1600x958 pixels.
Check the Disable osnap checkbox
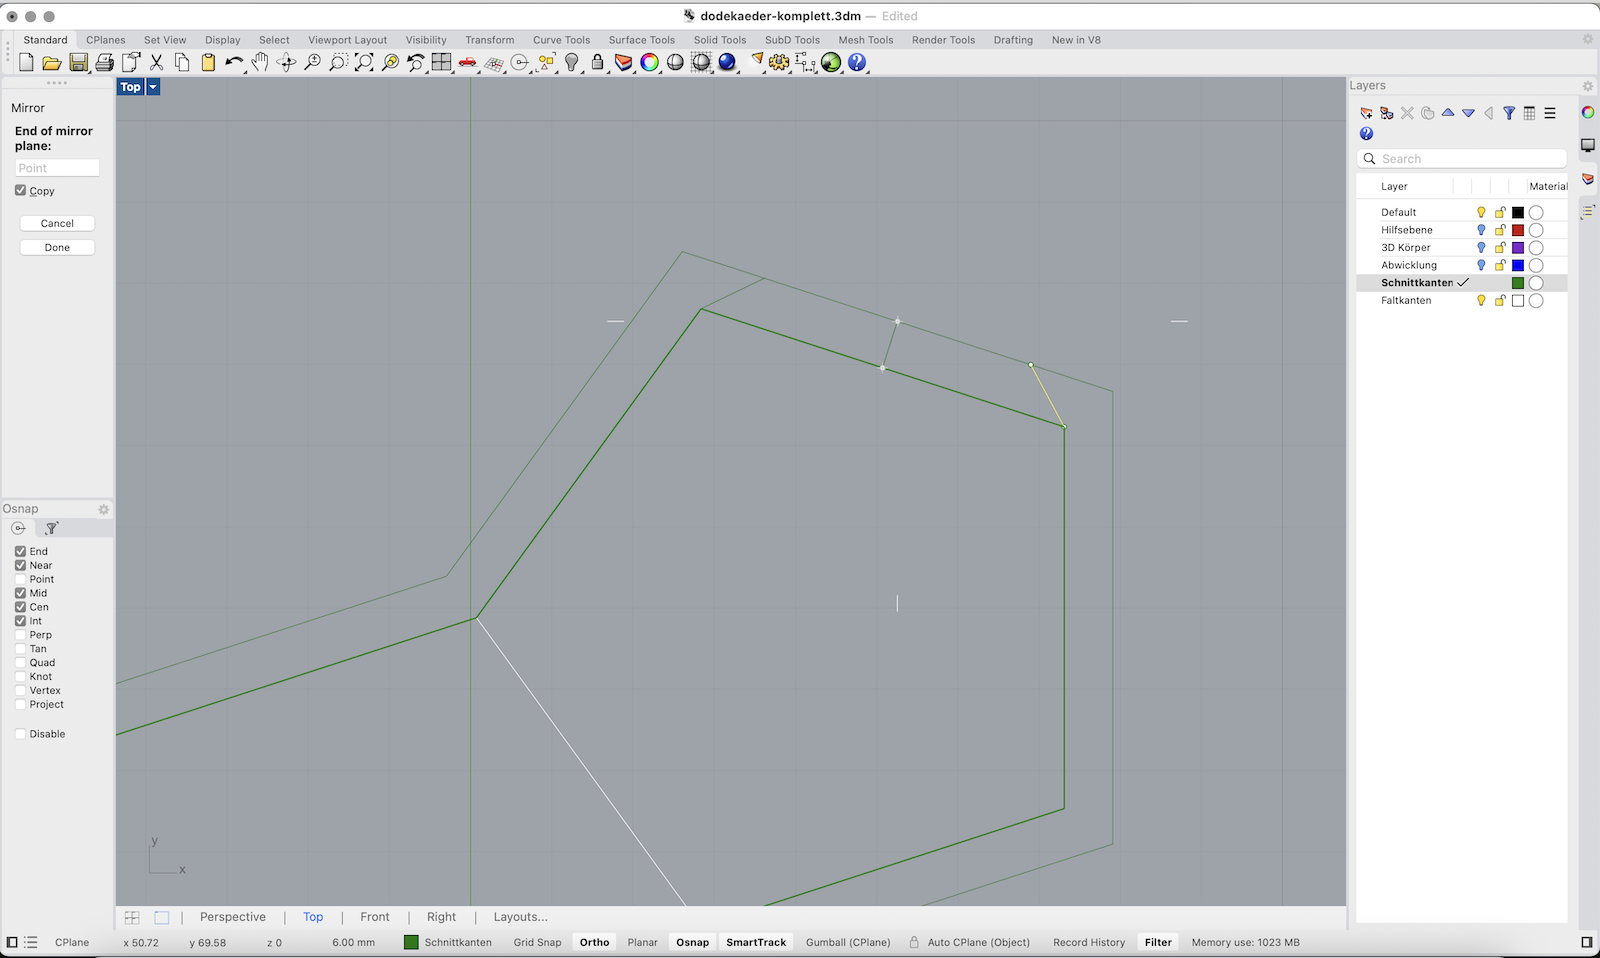[x=20, y=734]
